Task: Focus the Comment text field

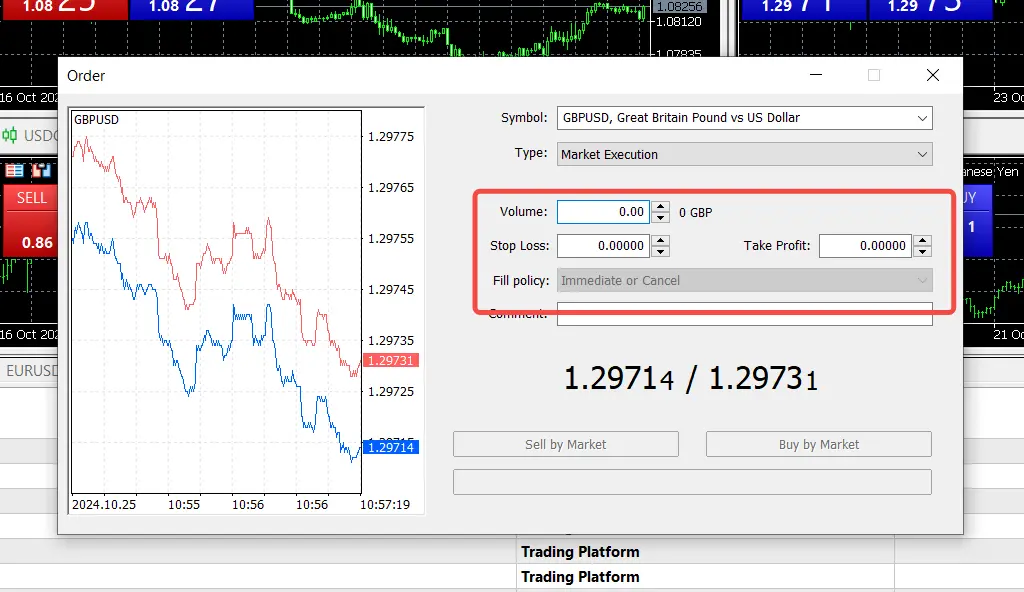Action: (744, 315)
